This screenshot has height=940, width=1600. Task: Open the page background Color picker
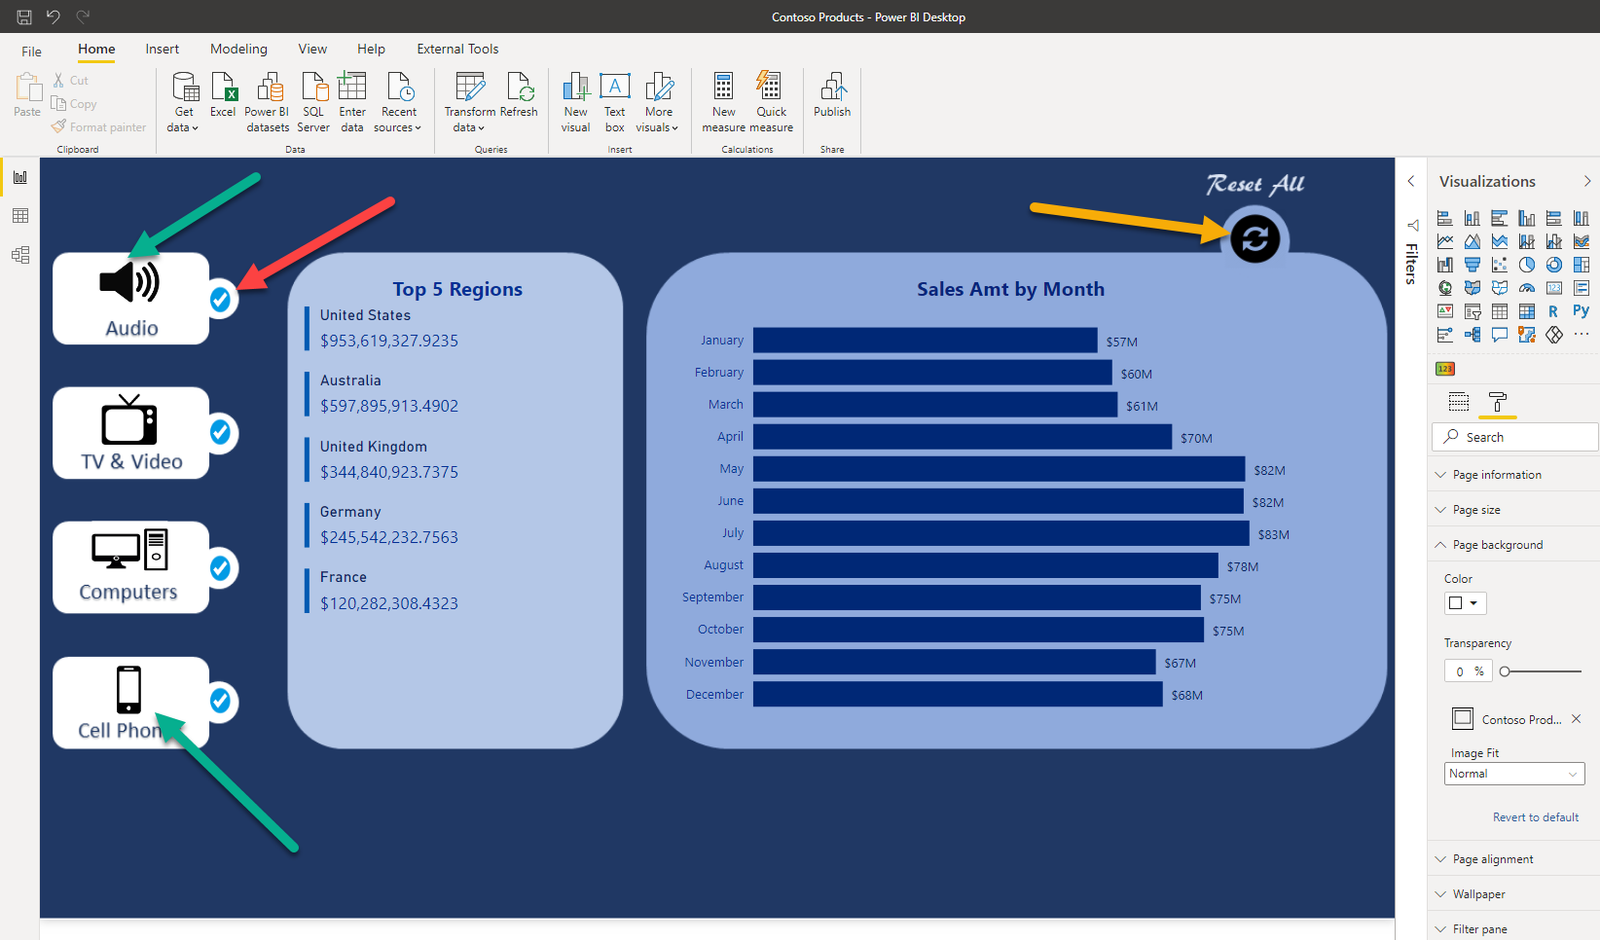(1465, 603)
